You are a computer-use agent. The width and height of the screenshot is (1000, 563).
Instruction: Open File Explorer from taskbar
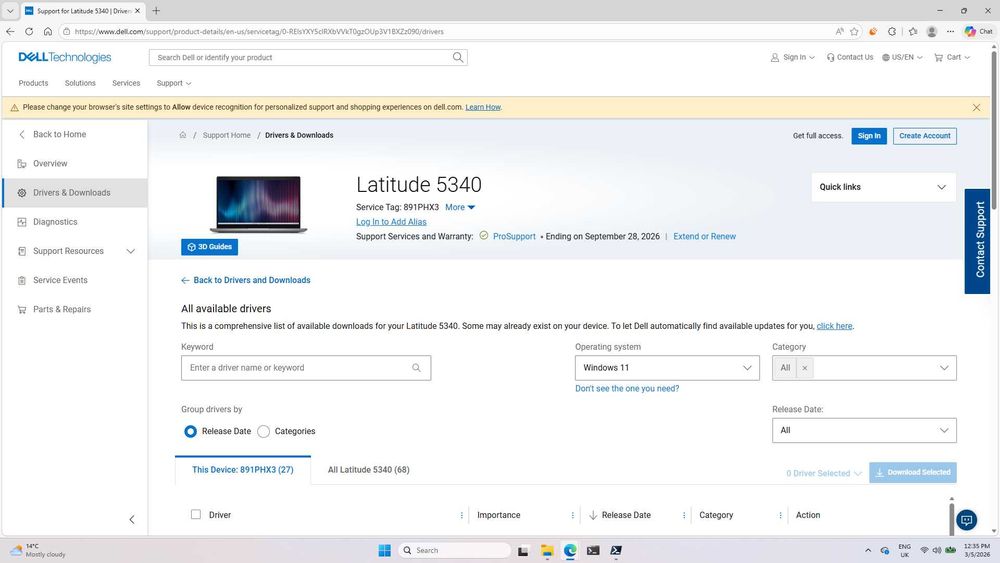547,550
